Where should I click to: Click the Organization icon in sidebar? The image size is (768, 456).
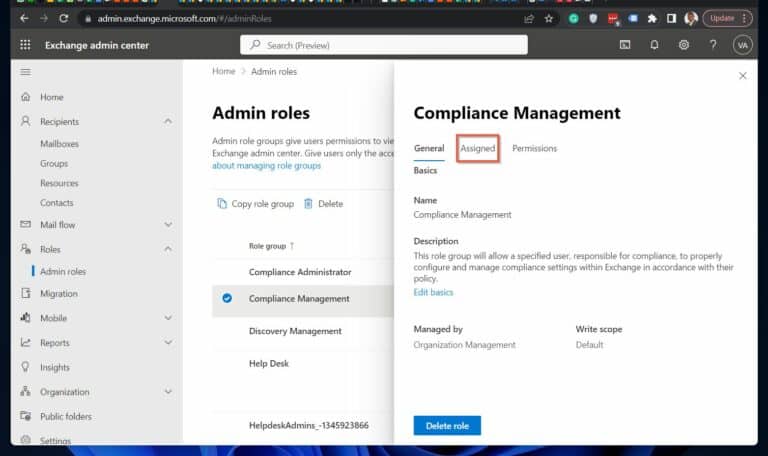[x=25, y=391]
